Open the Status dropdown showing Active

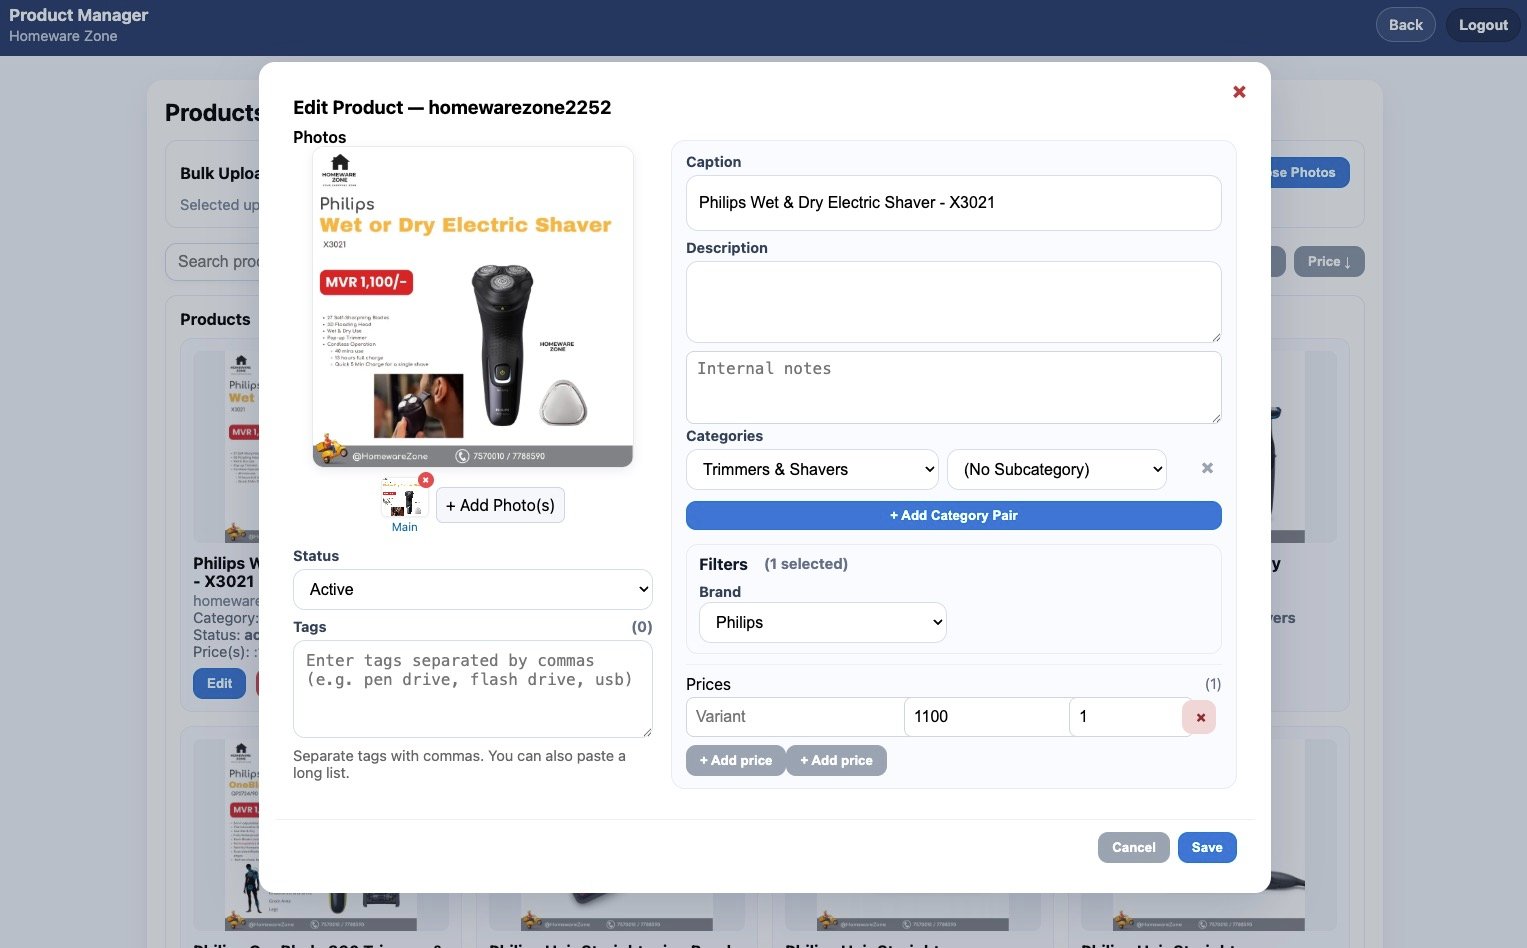(472, 589)
